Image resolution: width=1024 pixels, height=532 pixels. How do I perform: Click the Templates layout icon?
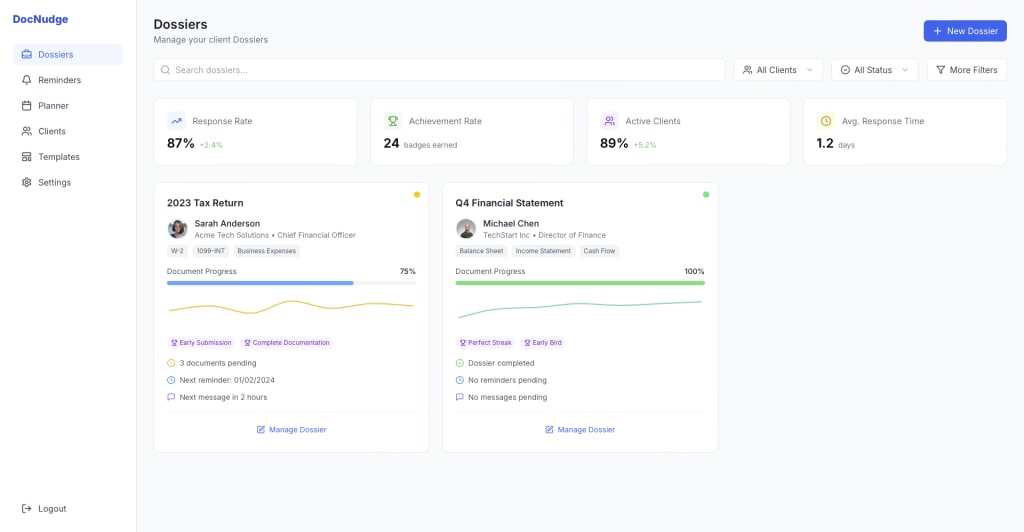tap(27, 157)
